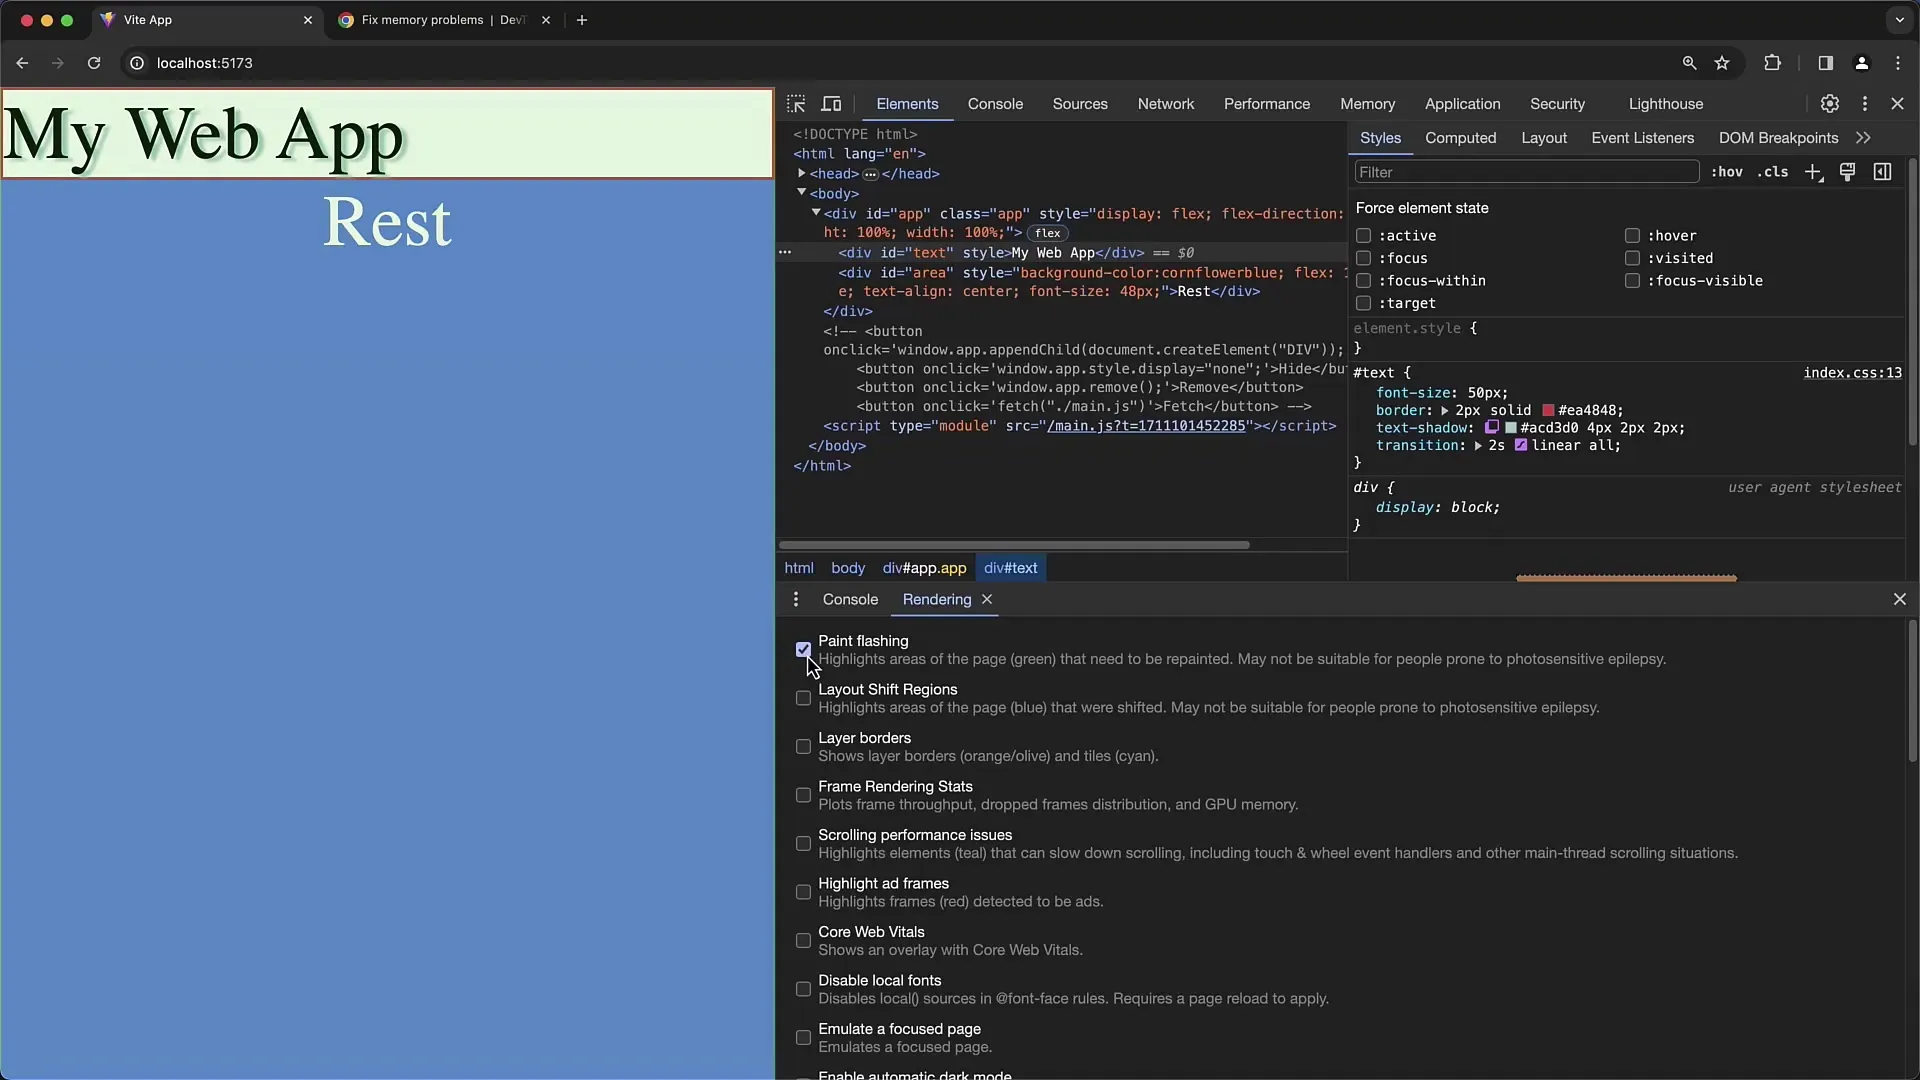The width and height of the screenshot is (1920, 1080).
Task: Click the add new style rule icon
Action: [x=1813, y=171]
